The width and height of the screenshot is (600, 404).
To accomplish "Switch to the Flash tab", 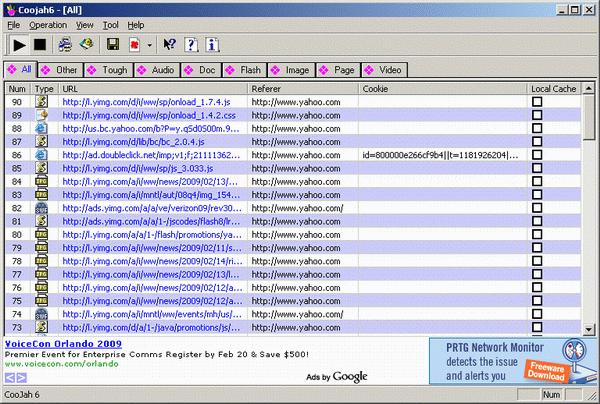I will pyautogui.click(x=245, y=70).
